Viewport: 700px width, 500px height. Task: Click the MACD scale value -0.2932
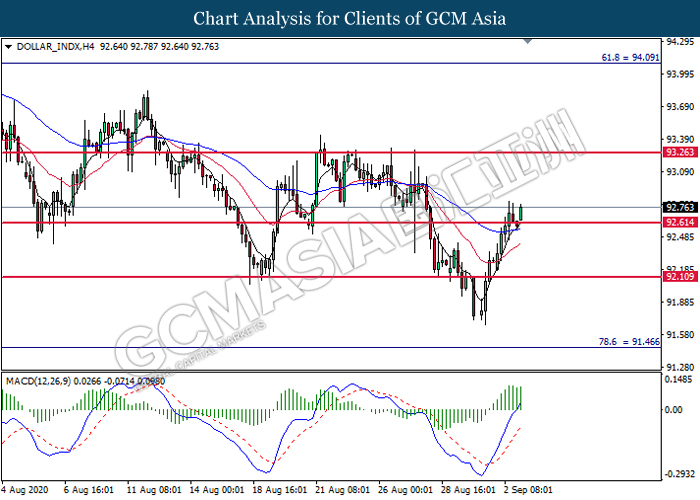[x=679, y=474]
